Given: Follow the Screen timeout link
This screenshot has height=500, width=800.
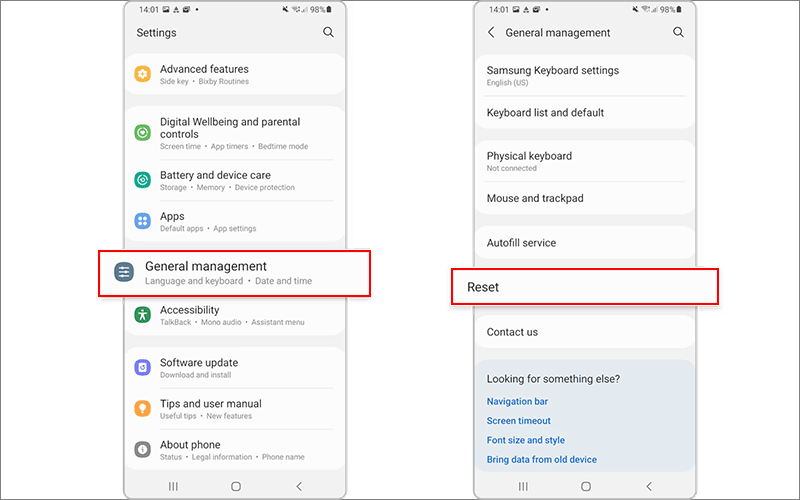Looking at the screenshot, I should pos(518,421).
